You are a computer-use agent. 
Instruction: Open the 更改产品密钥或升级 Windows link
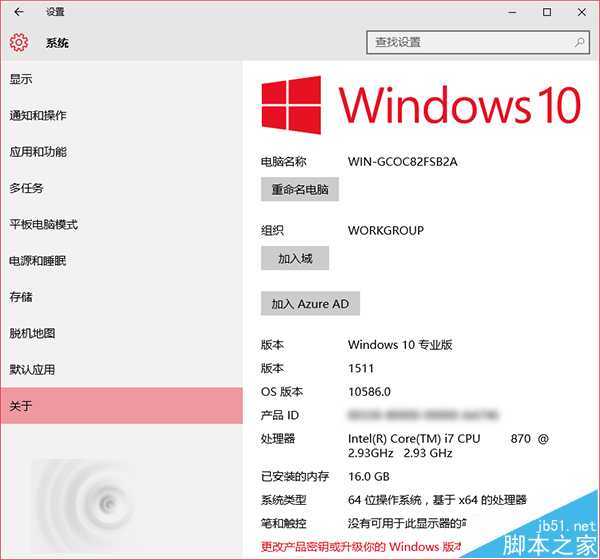tap(360, 547)
